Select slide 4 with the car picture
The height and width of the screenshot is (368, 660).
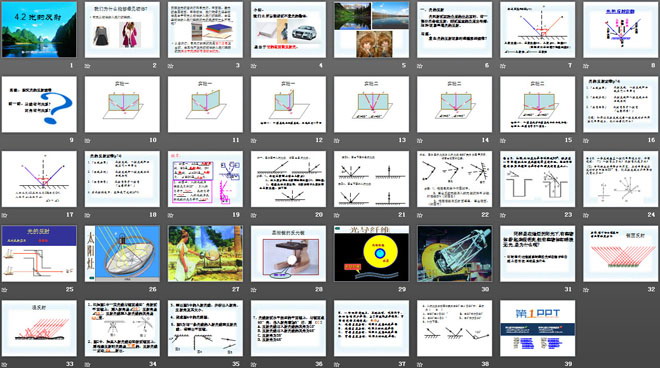pos(288,29)
